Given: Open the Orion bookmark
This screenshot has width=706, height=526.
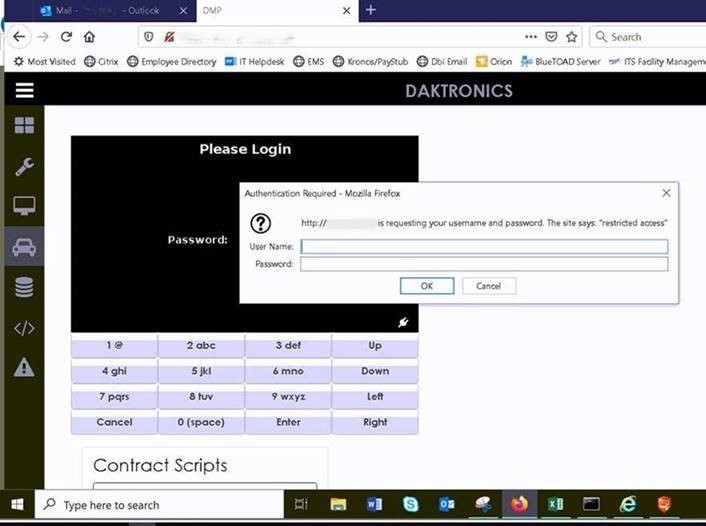Looking at the screenshot, I should coord(494,61).
